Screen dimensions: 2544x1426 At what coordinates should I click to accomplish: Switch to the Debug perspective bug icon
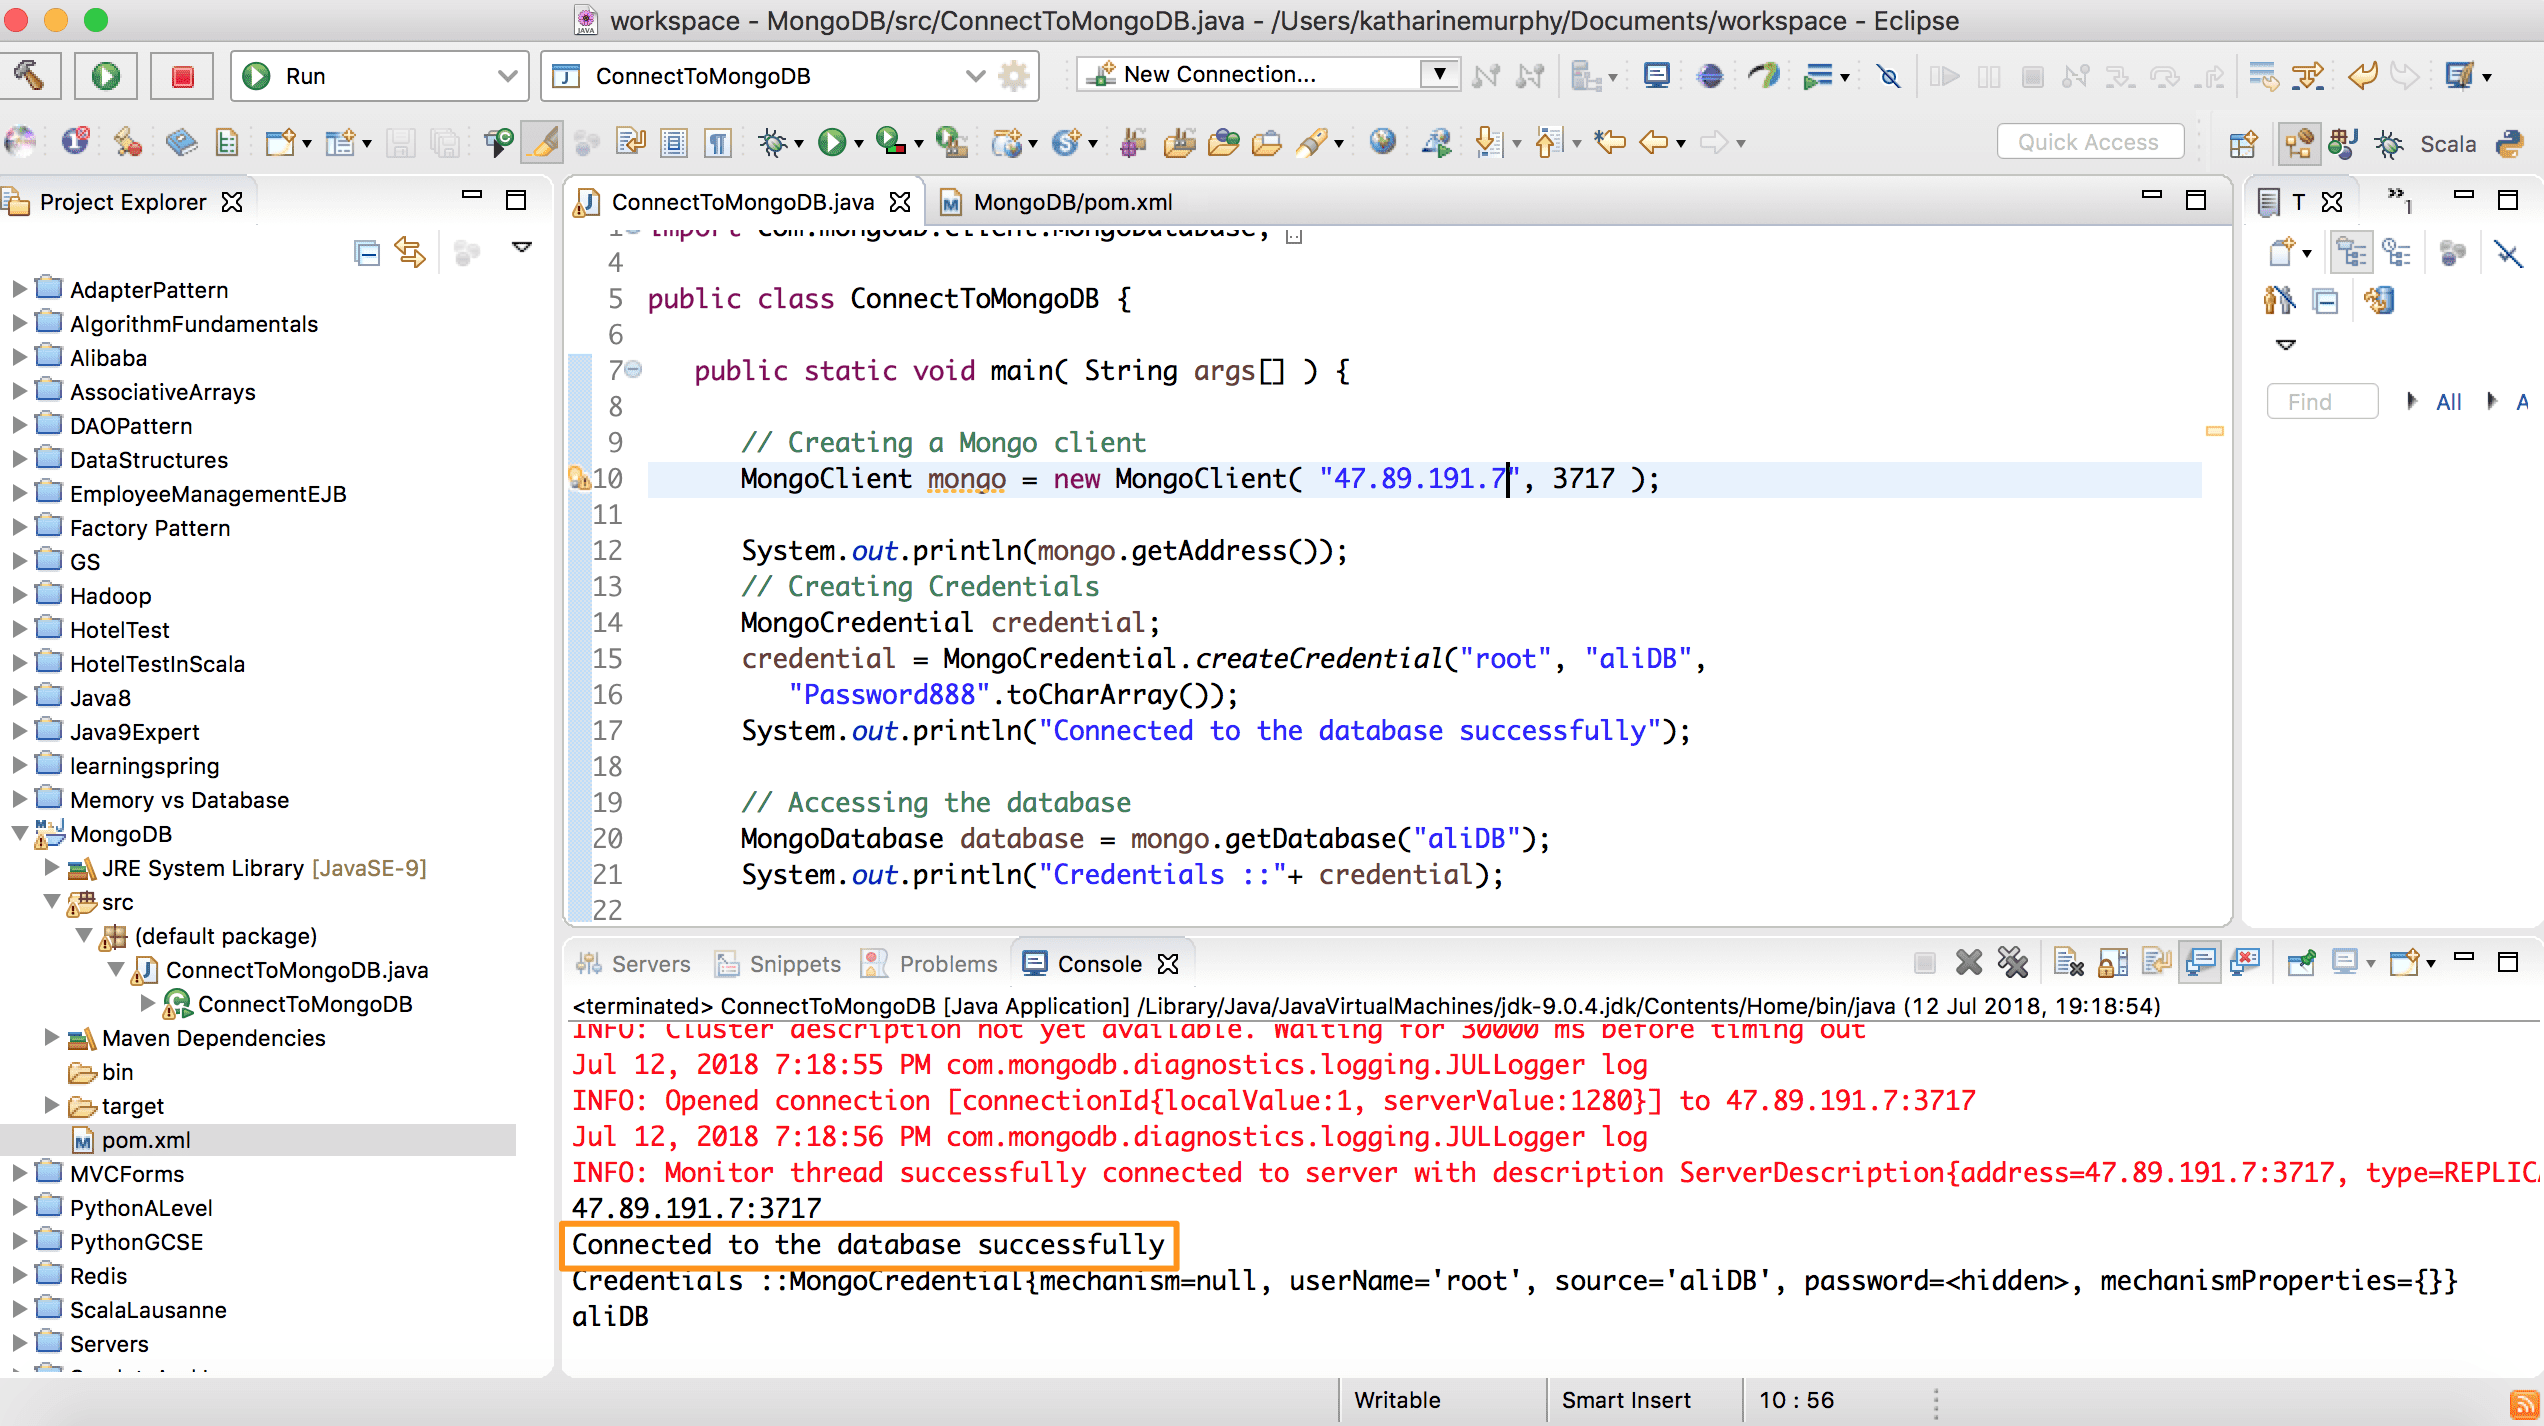pos(2389,144)
